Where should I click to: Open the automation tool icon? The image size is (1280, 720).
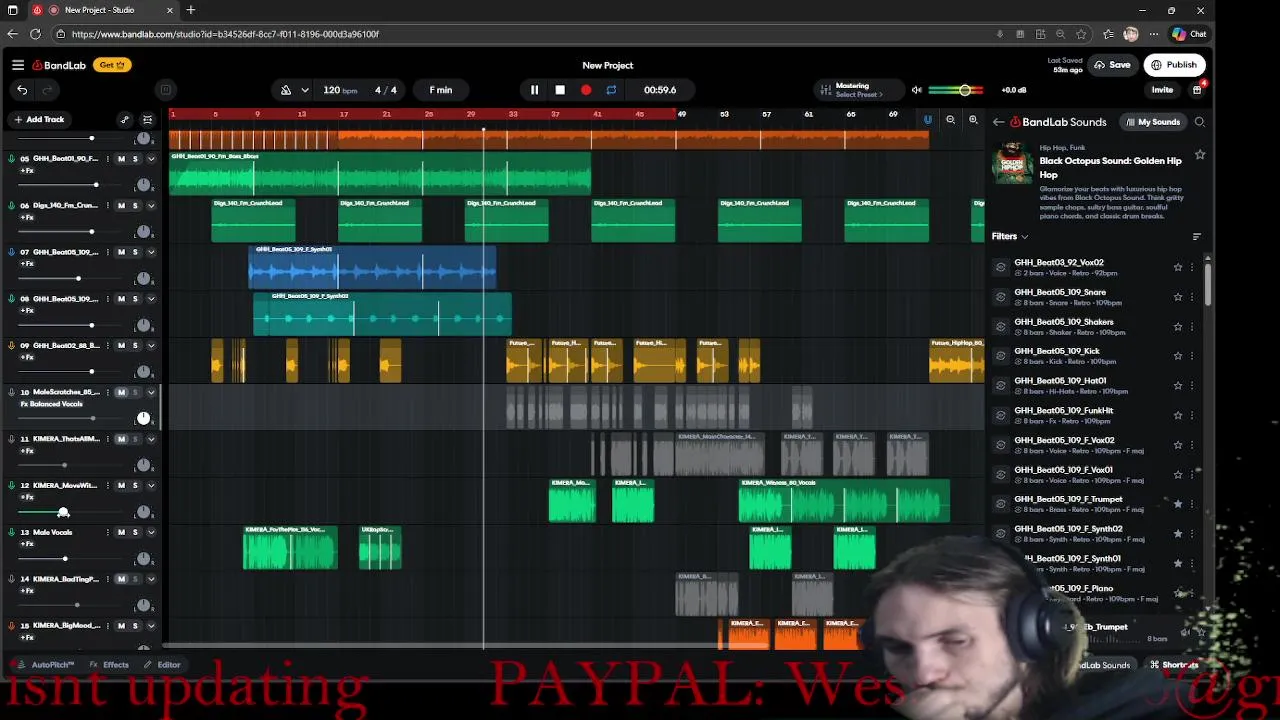[125, 119]
